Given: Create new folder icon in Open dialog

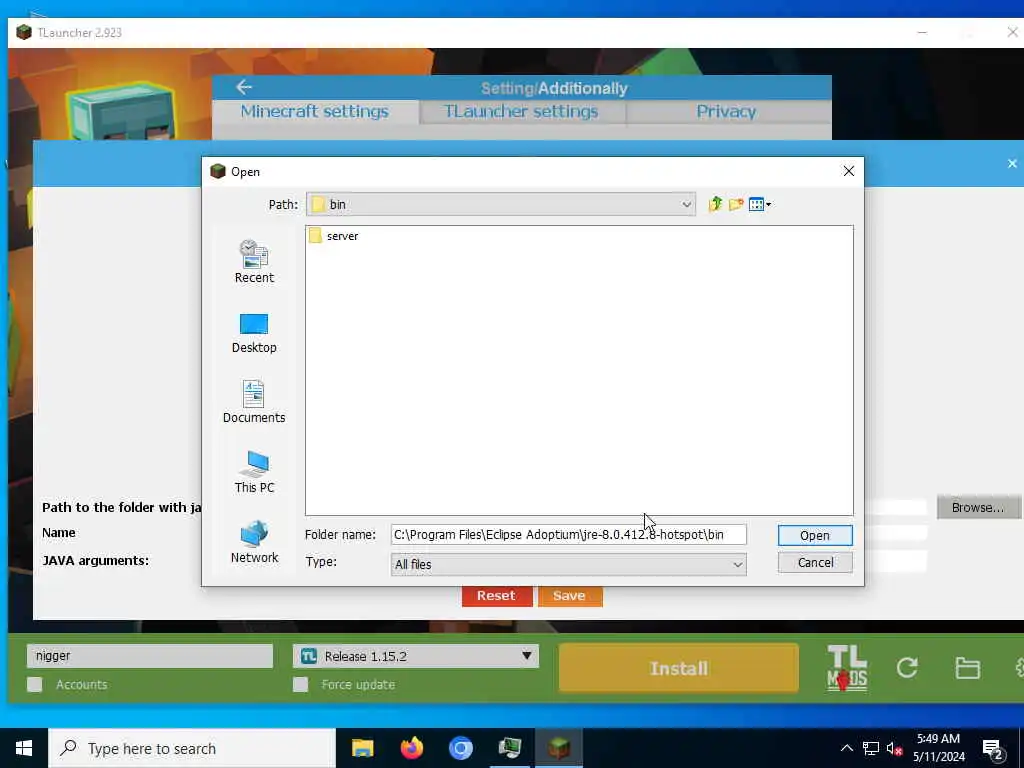Looking at the screenshot, I should [x=736, y=204].
